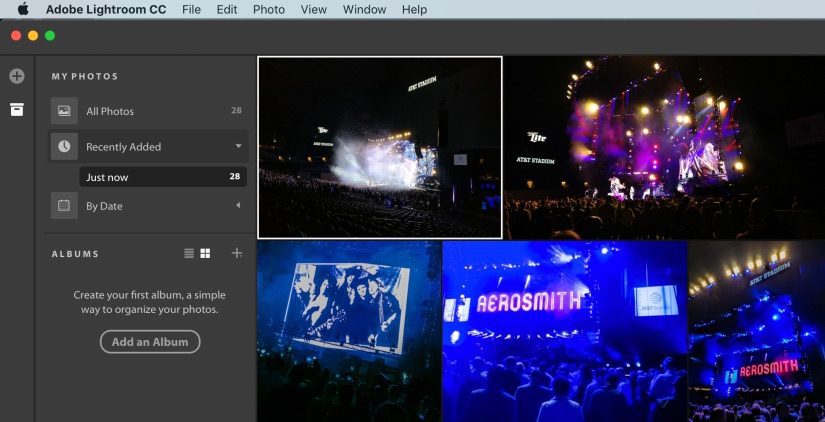
Task: Select the All Photos picture icon
Action: [64, 111]
